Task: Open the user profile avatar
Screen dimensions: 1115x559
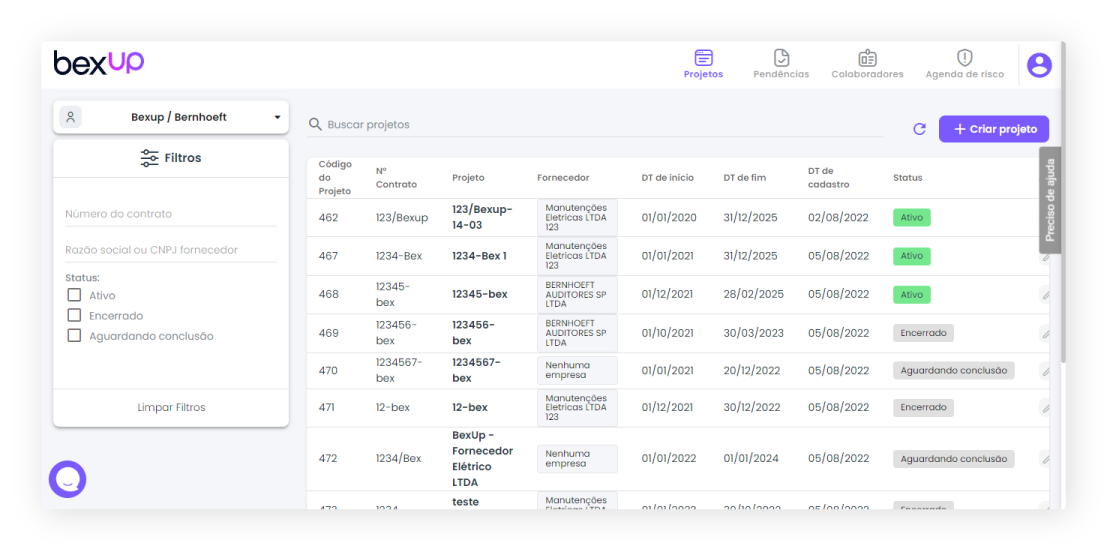Action: [1039, 65]
